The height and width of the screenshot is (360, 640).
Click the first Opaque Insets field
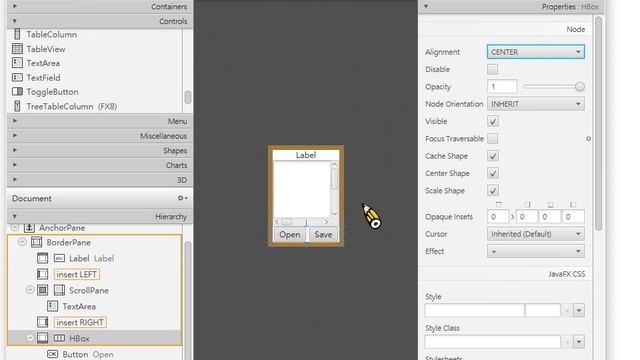498,217
